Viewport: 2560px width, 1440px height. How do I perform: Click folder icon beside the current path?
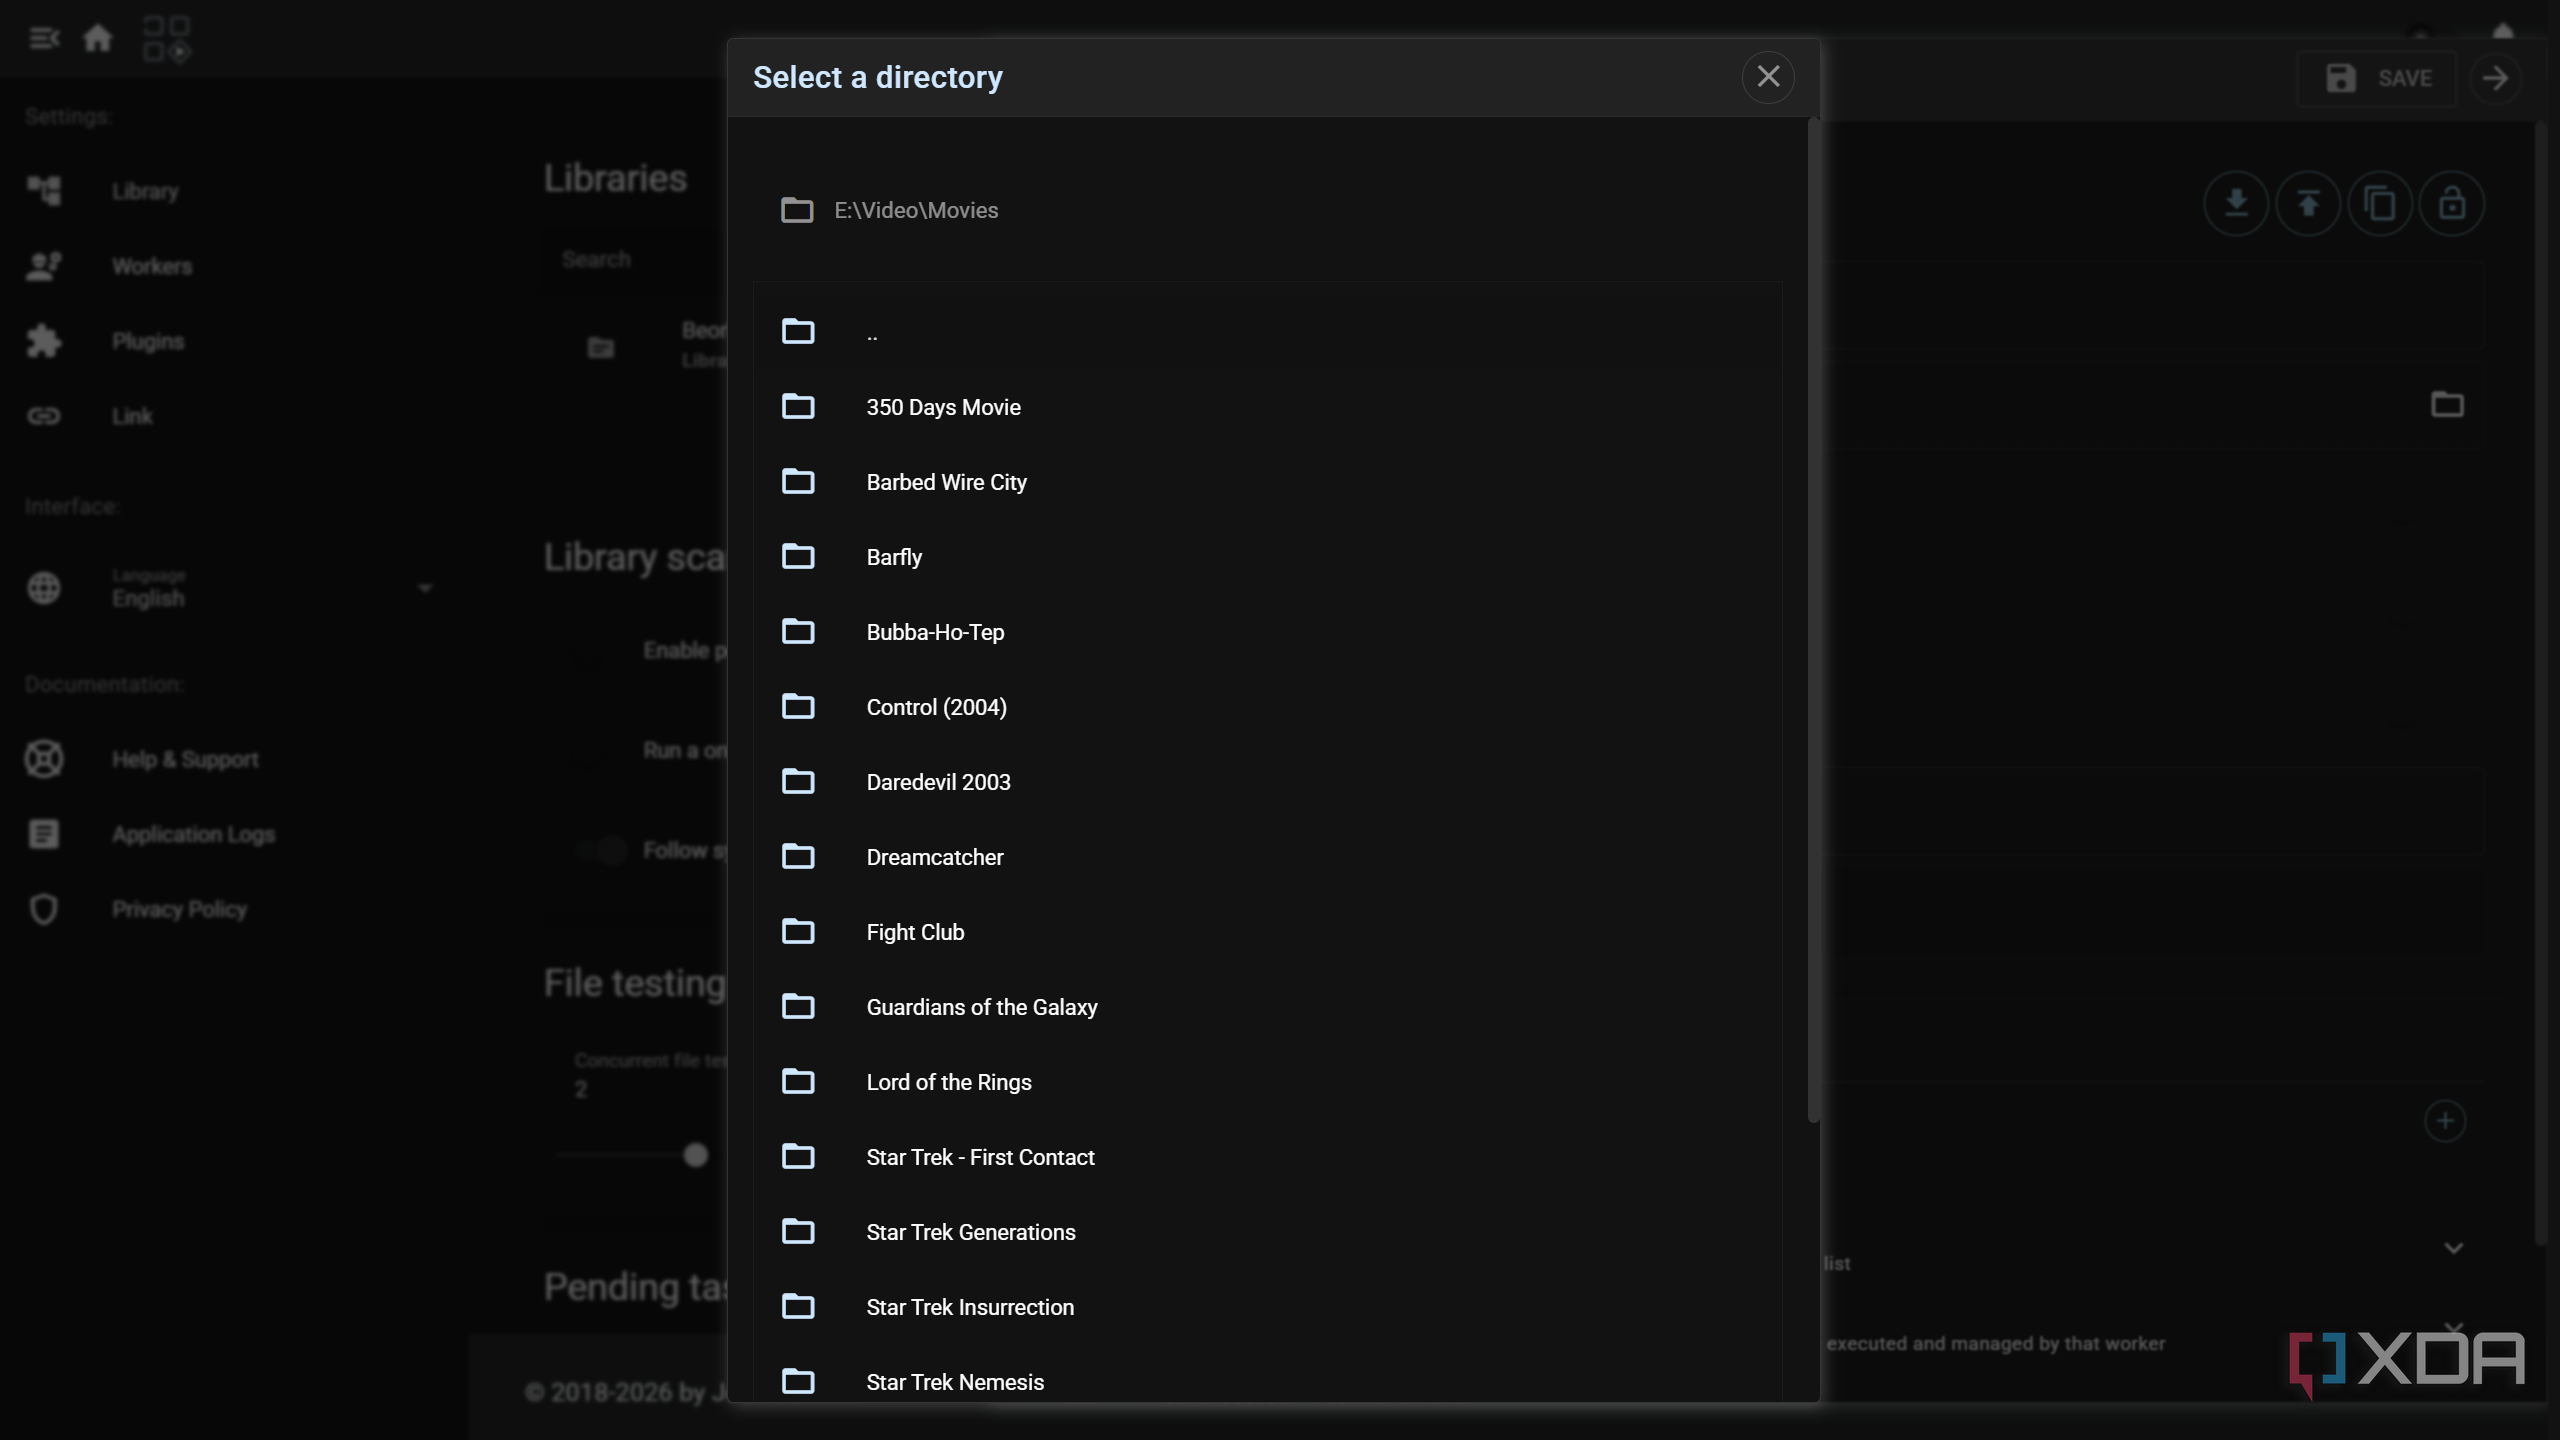point(797,210)
